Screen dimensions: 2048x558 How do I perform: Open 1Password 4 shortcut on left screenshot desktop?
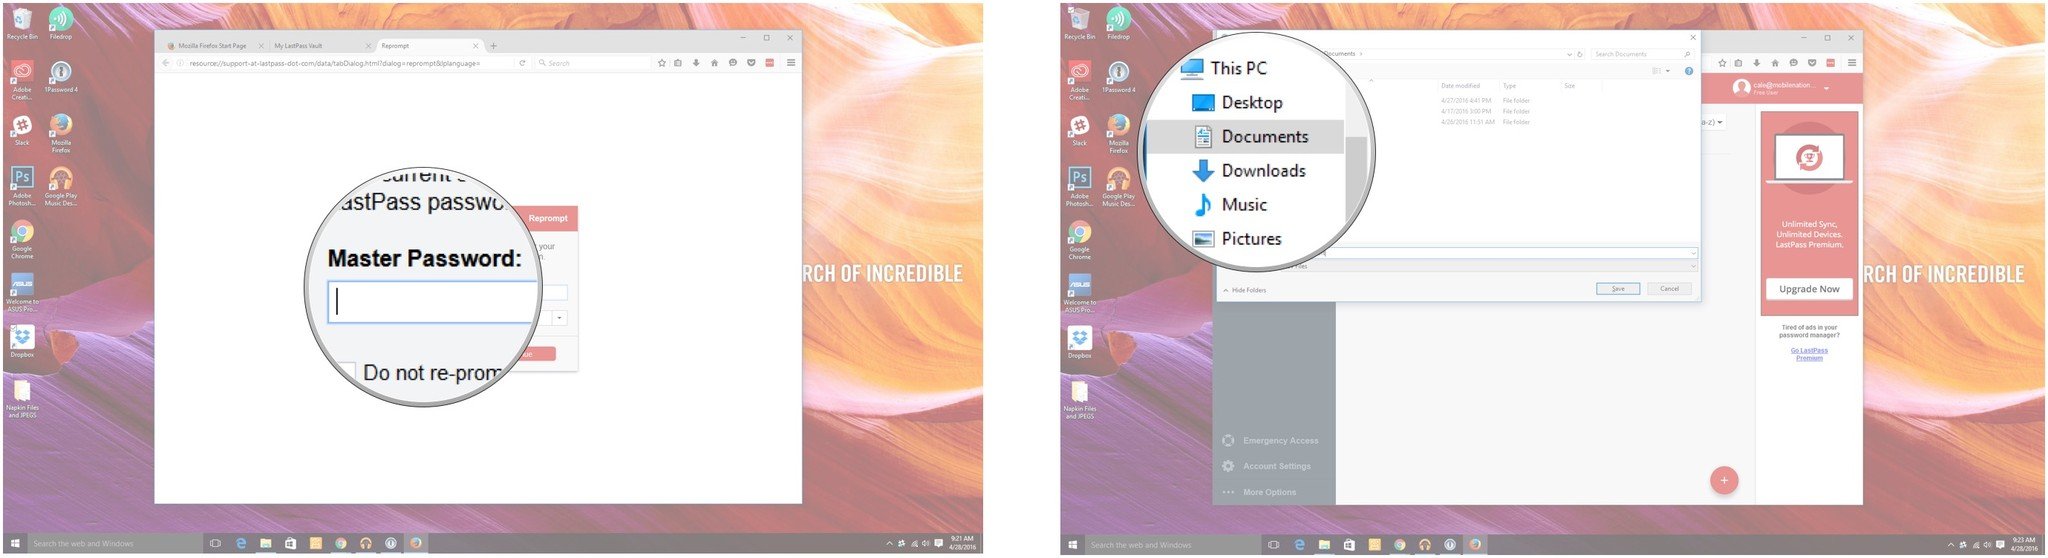pyautogui.click(x=61, y=77)
